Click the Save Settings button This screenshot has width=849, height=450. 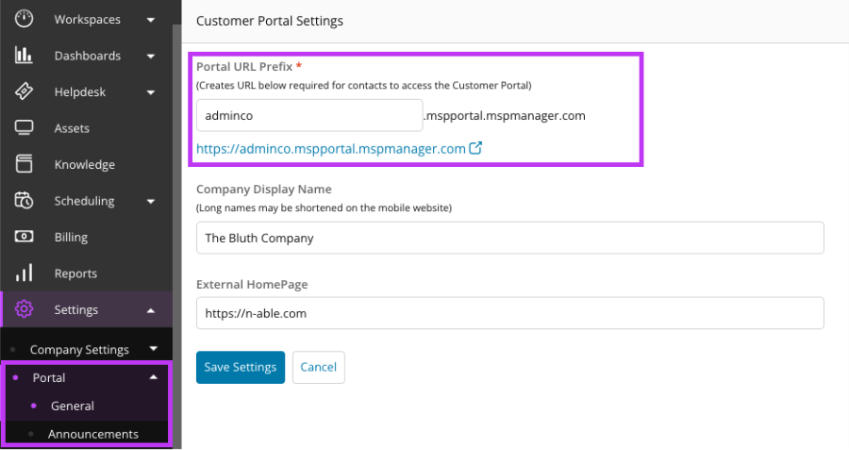240,367
